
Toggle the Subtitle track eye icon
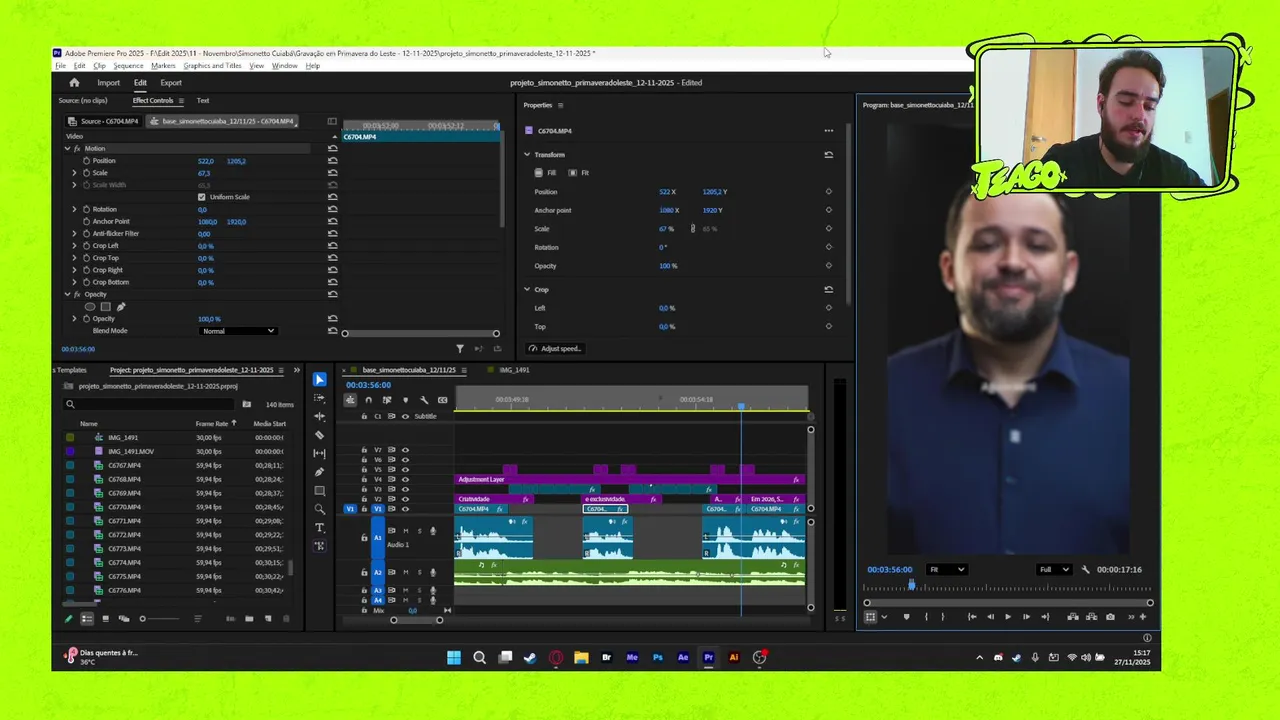pos(405,416)
